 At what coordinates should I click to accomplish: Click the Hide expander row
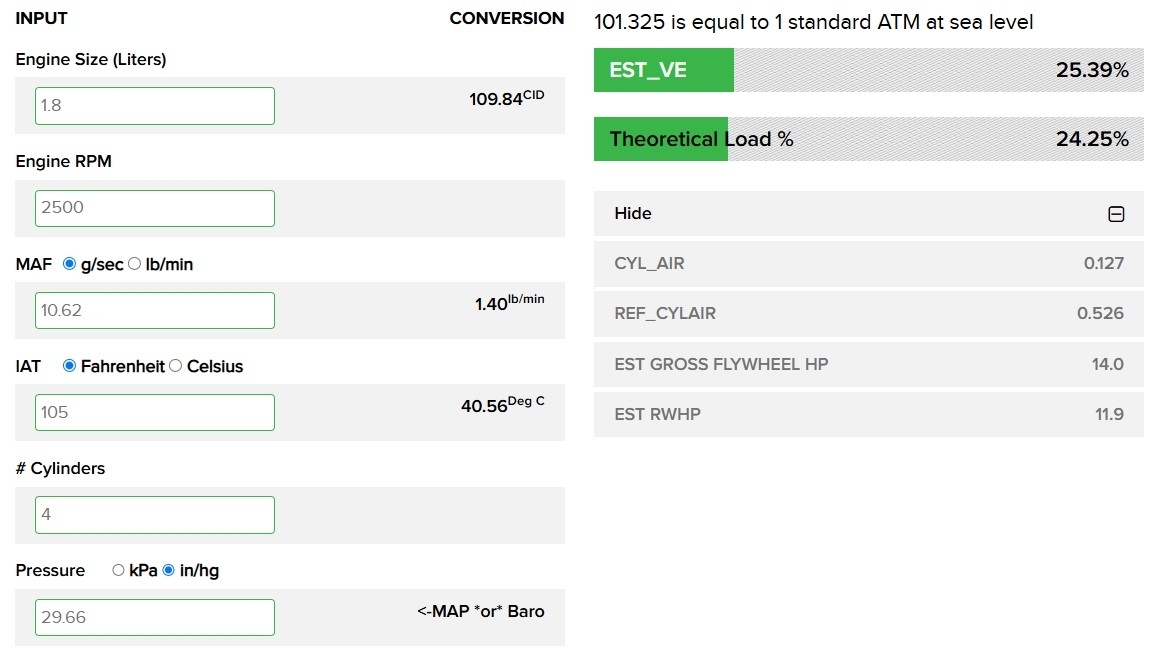pyautogui.click(x=868, y=214)
